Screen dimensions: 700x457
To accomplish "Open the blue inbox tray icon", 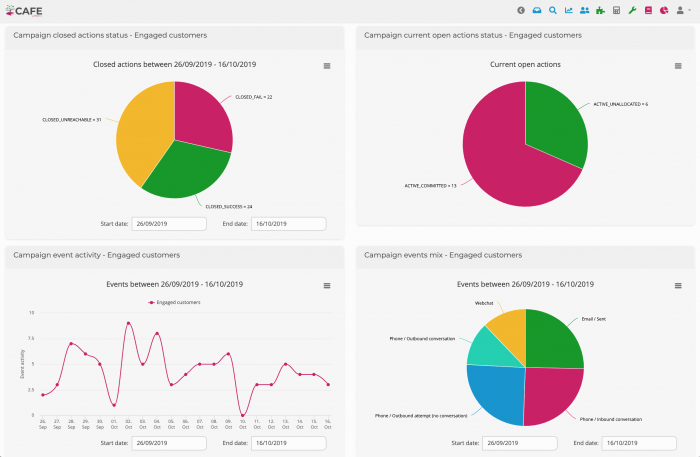I will (537, 10).
